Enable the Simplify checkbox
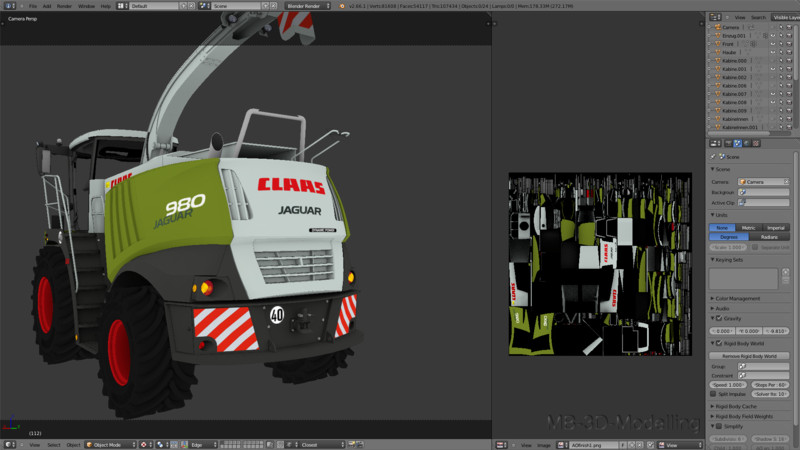 pos(718,426)
